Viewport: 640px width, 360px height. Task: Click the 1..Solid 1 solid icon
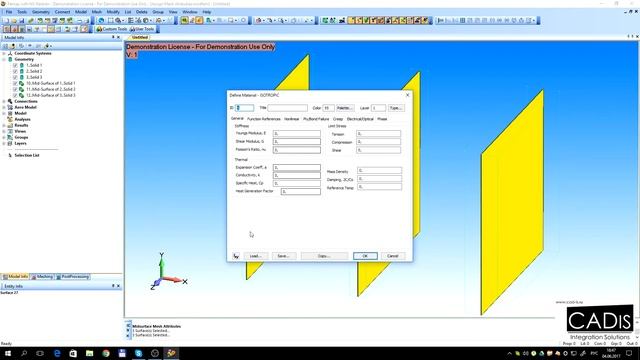22,65
